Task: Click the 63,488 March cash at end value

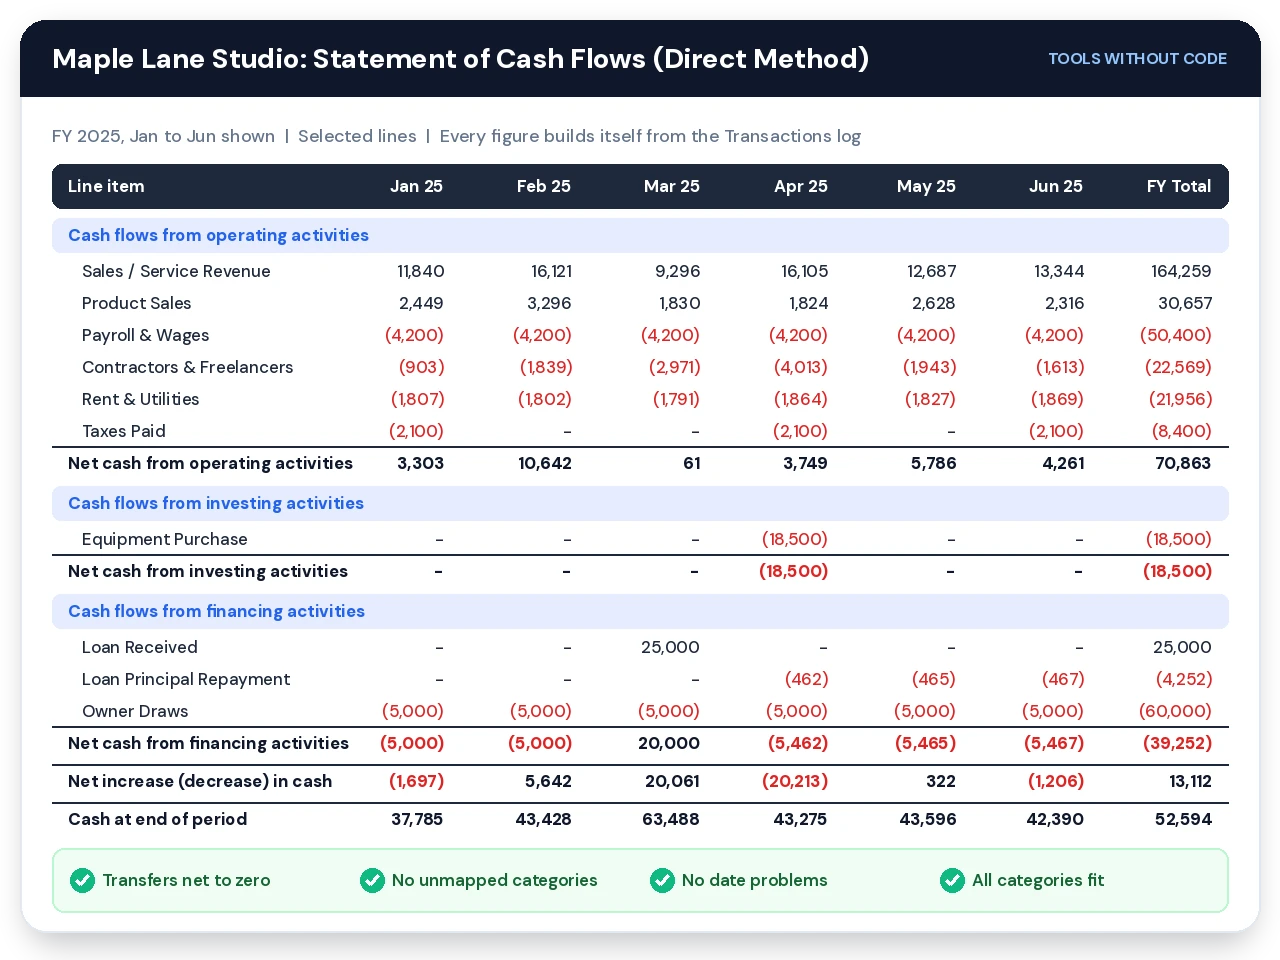Action: pos(670,819)
